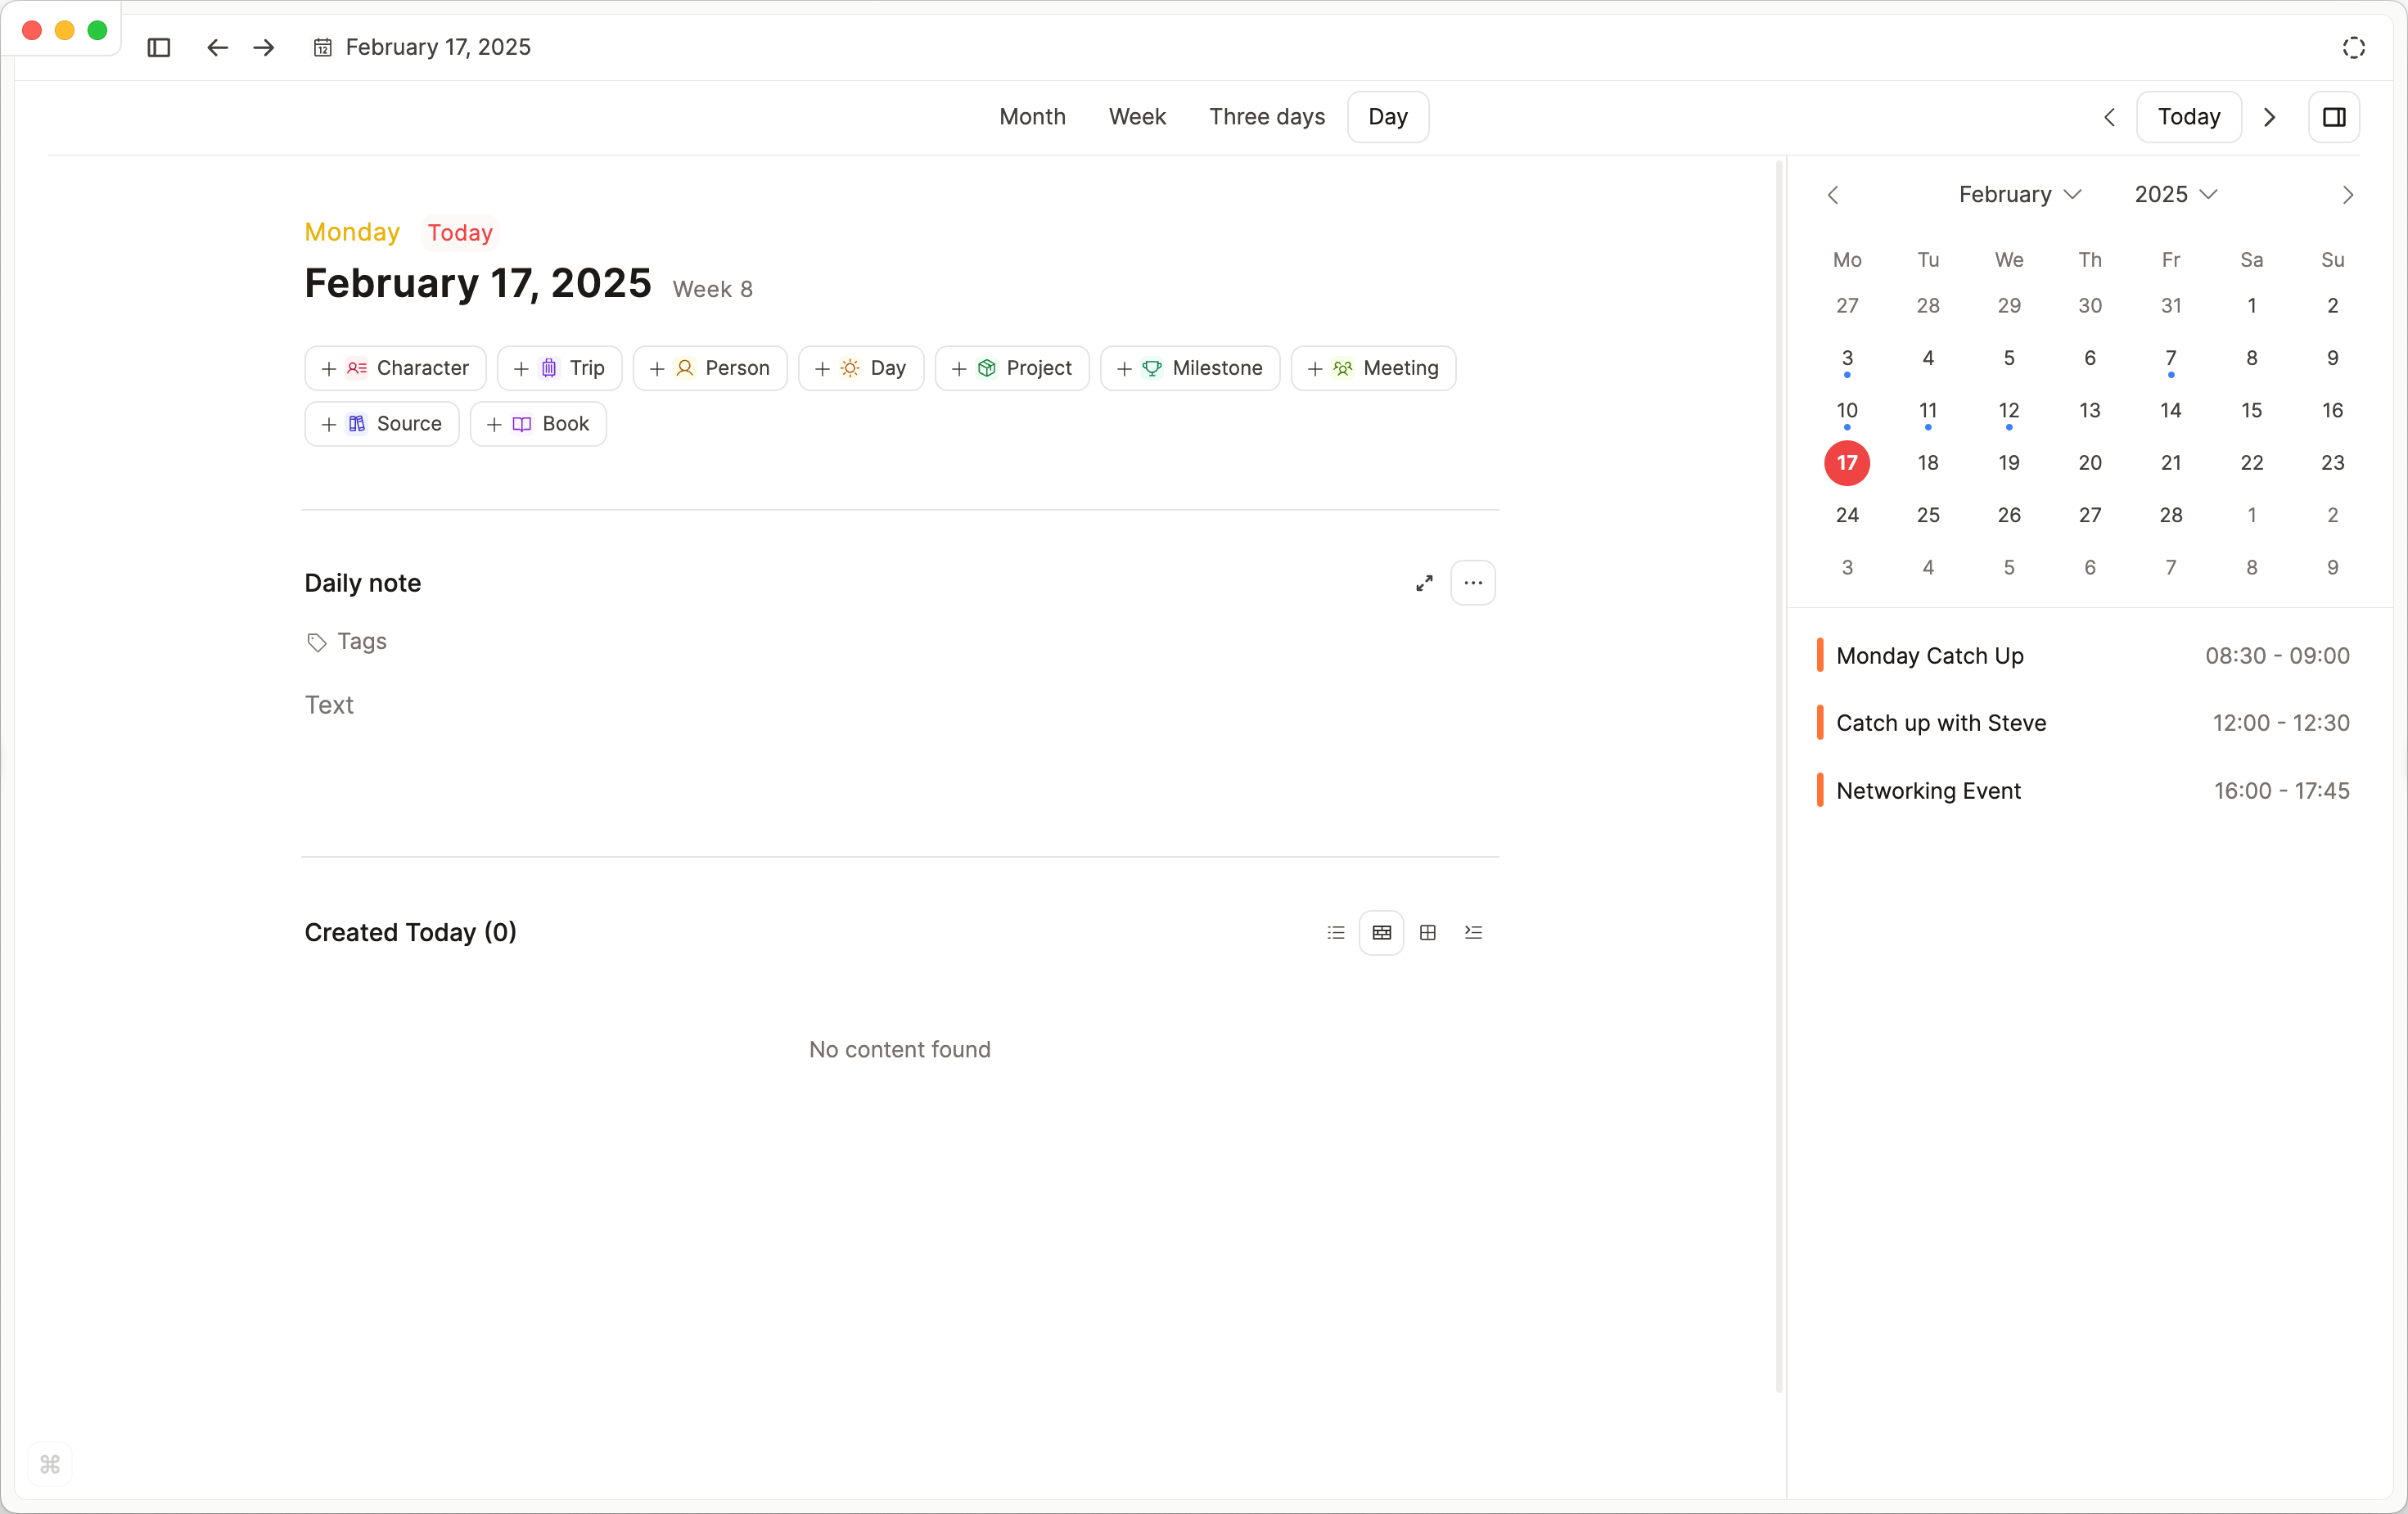2408x1514 pixels.
Task: Switch to the Week view tab
Action: point(1137,117)
